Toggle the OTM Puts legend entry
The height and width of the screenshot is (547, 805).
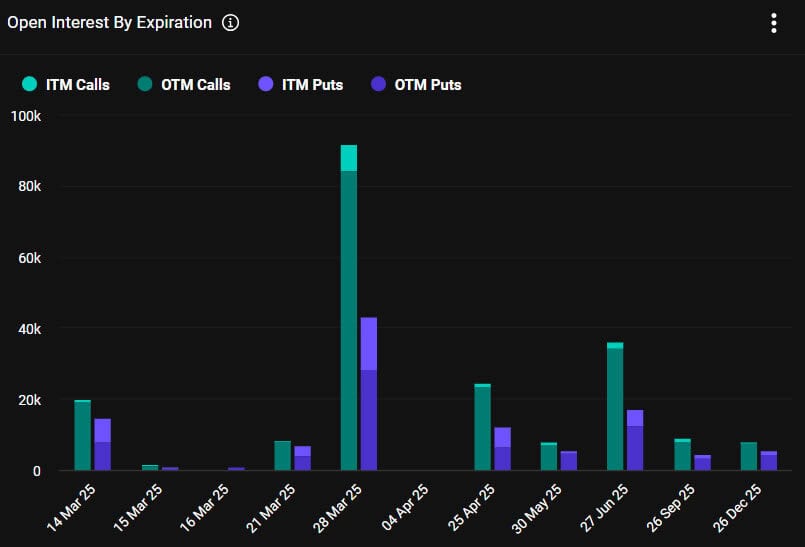tap(416, 84)
